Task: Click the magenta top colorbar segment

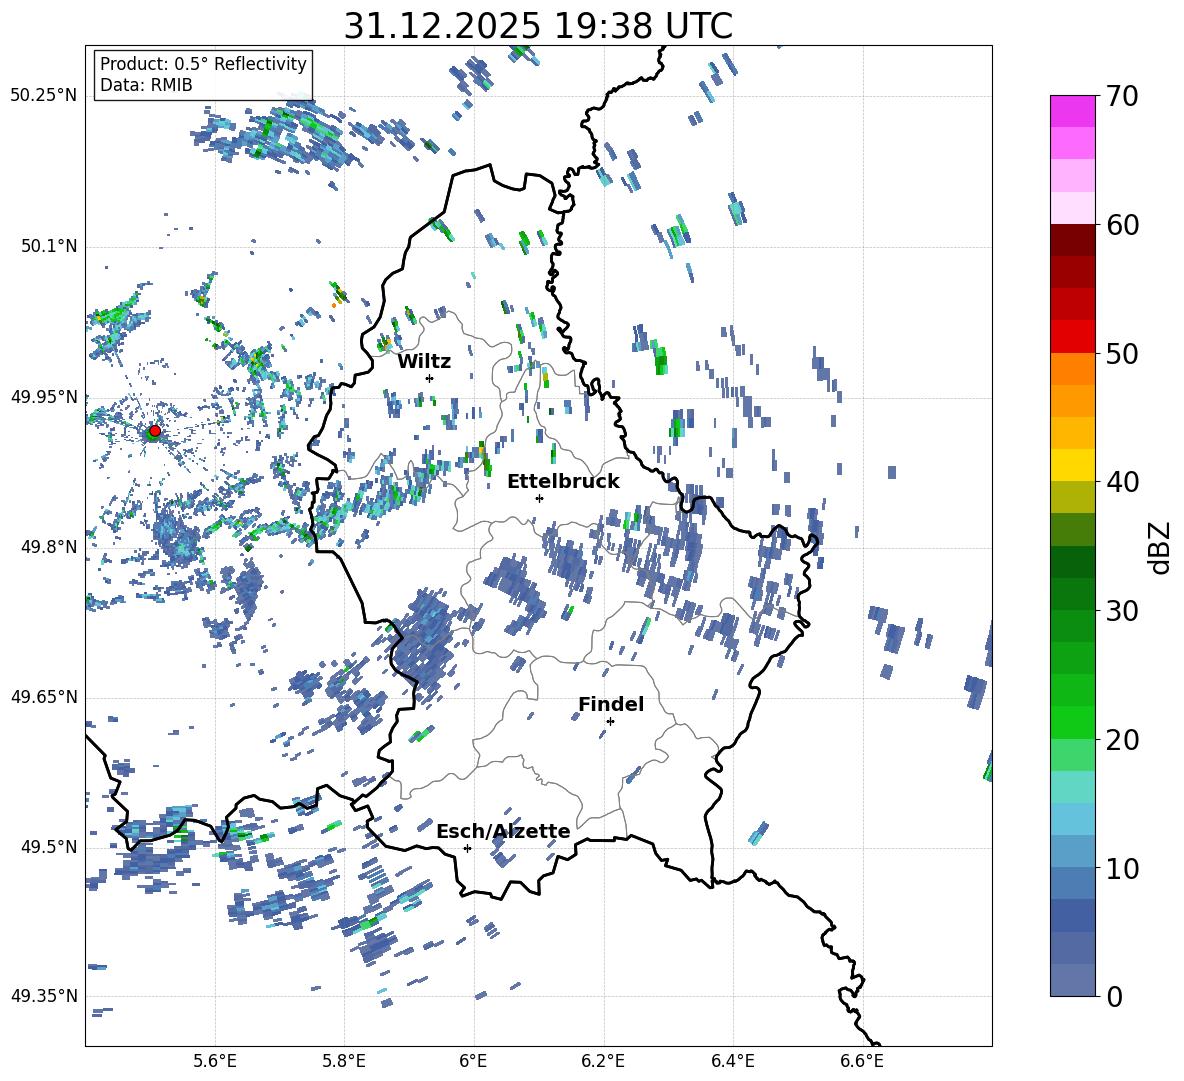Action: coord(1072,112)
